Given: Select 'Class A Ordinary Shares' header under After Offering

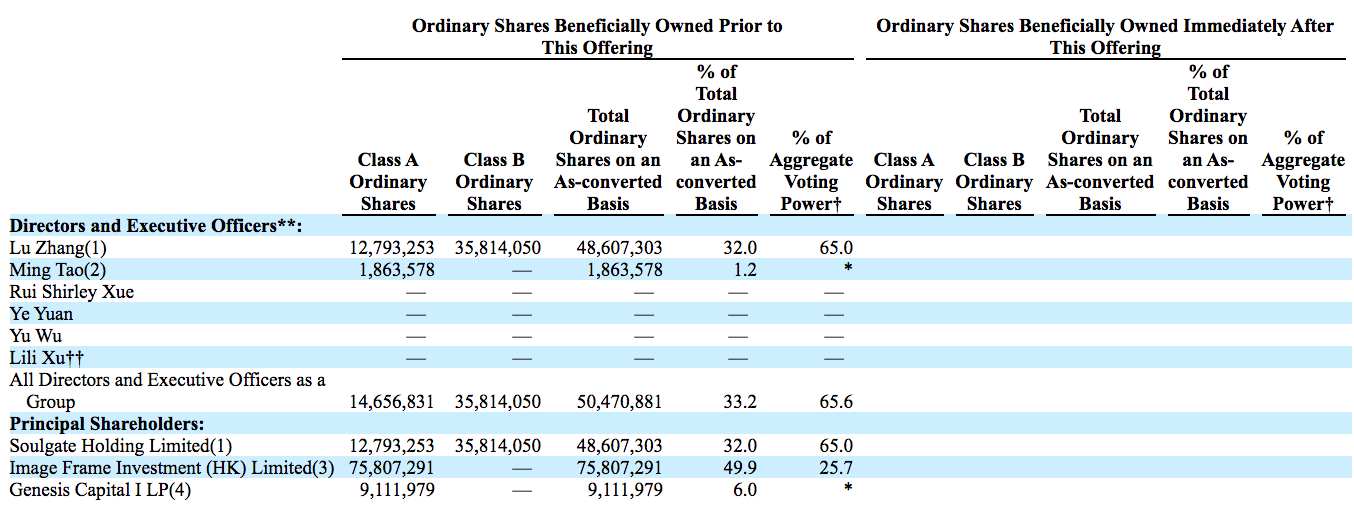Looking at the screenshot, I should coord(904,182).
